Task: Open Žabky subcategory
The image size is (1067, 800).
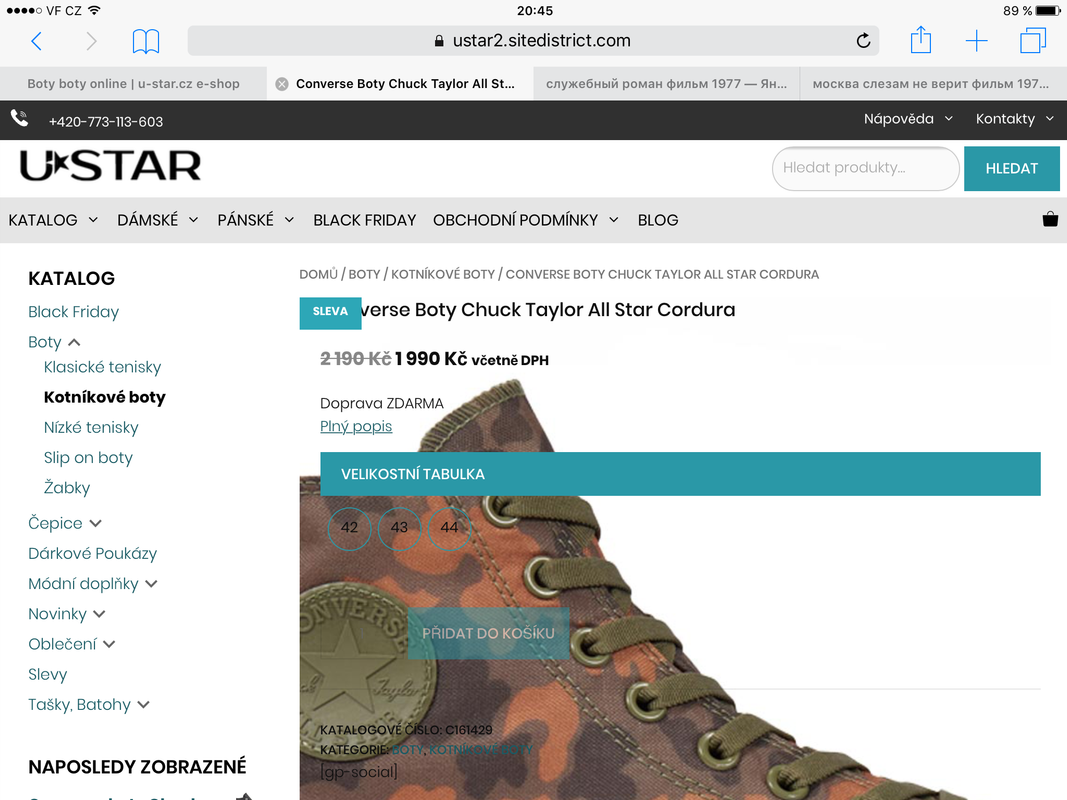Action: pyautogui.click(x=67, y=487)
